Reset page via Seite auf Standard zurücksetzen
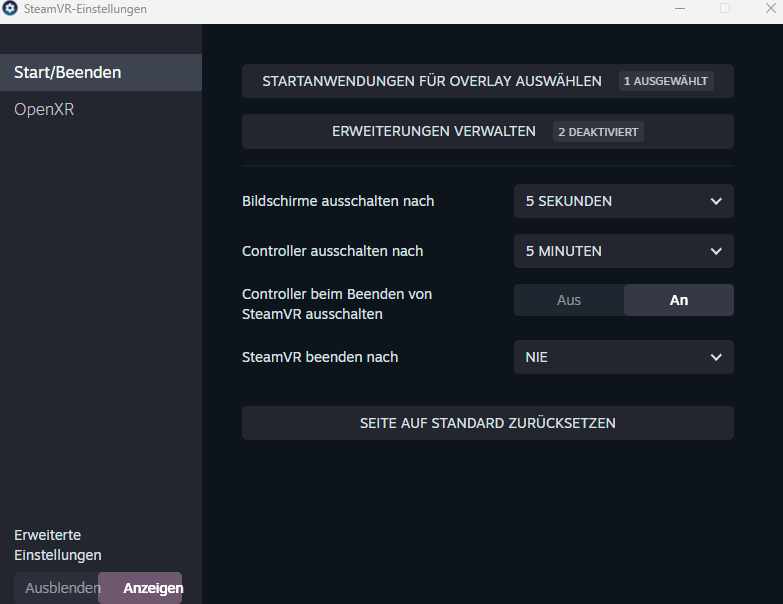Image resolution: width=783 pixels, height=604 pixels. tap(488, 423)
